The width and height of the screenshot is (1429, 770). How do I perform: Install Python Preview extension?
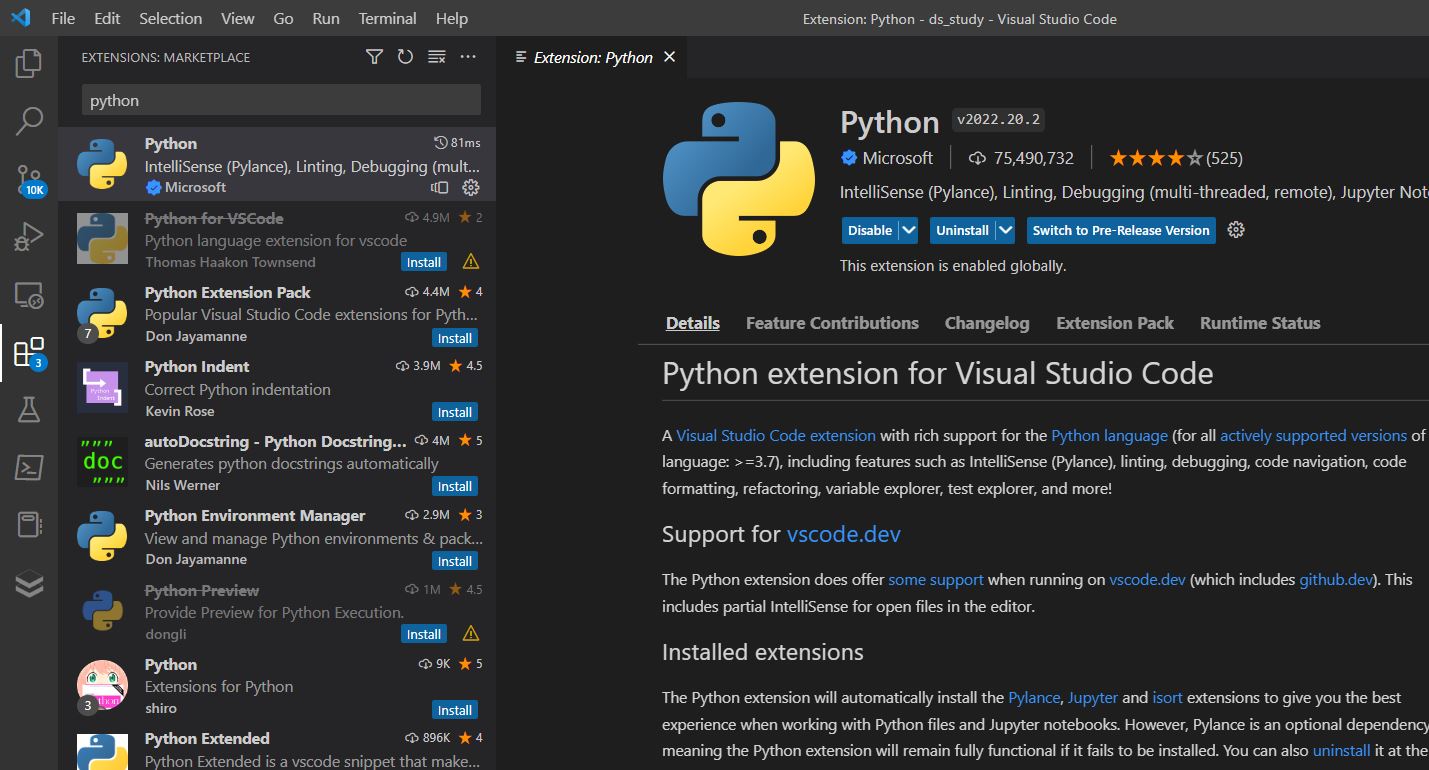[x=424, y=634]
